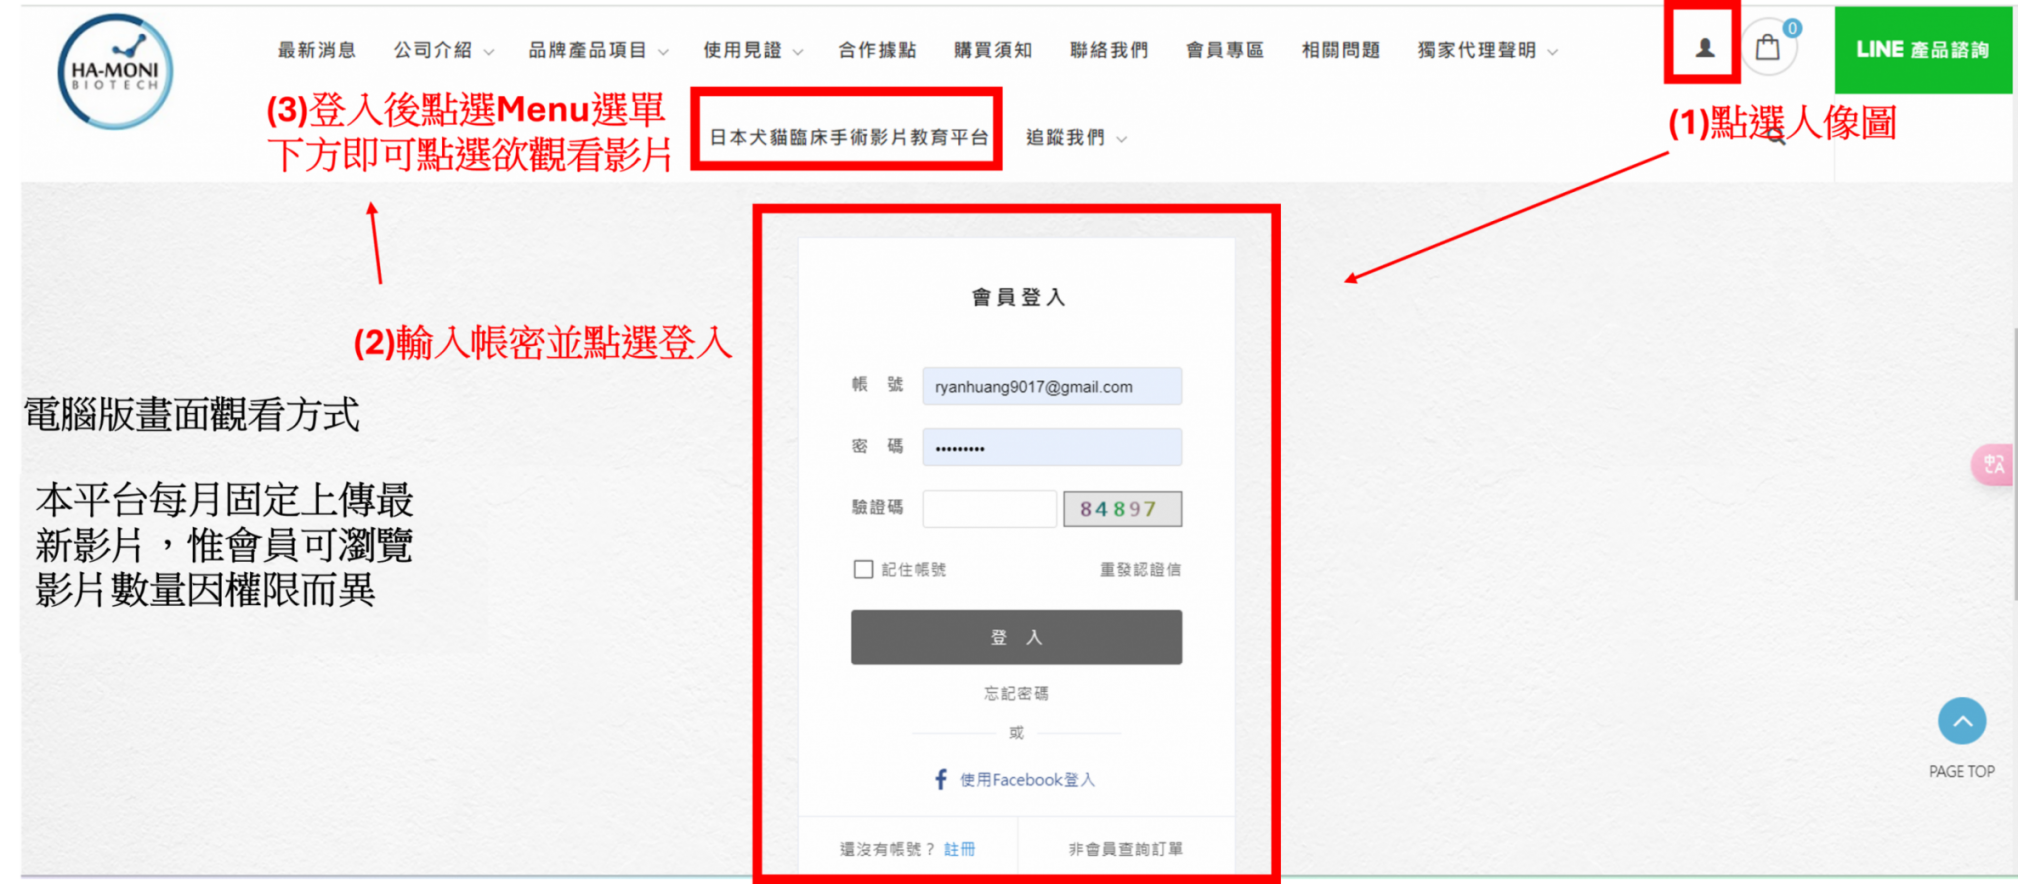
Task: Open the 聯絡我們 menu item
Action: (1109, 50)
